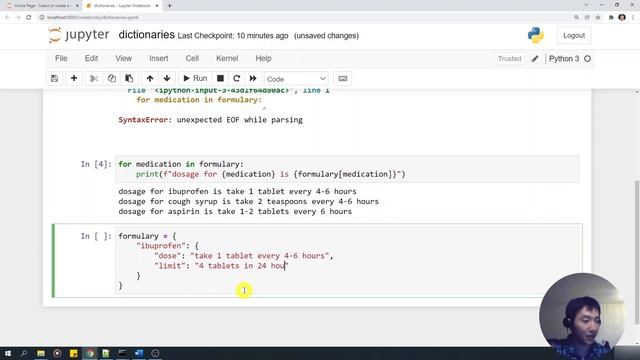Click Last Checkpoint status text
Image resolution: width=640 pixels, height=360 pixels.
[x=233, y=36]
